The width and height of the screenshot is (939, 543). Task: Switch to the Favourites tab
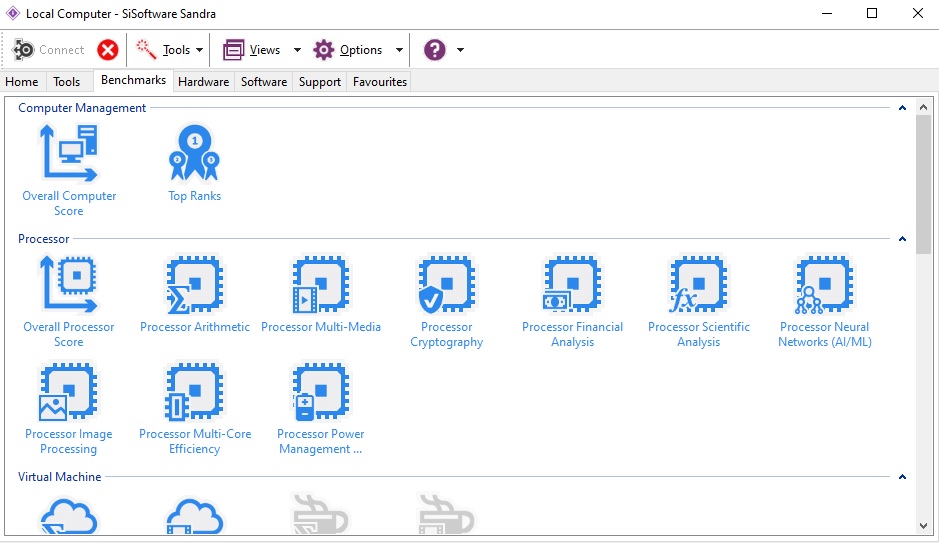(380, 81)
